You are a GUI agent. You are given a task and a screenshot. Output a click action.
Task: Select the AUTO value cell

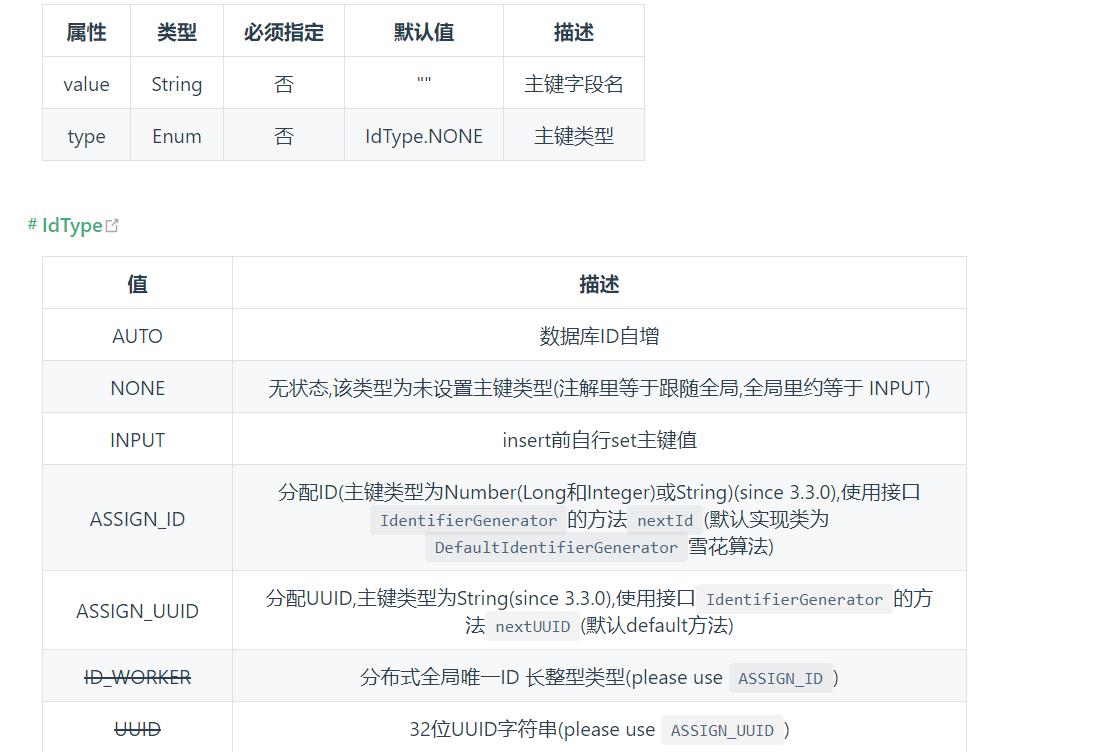[x=137, y=336]
